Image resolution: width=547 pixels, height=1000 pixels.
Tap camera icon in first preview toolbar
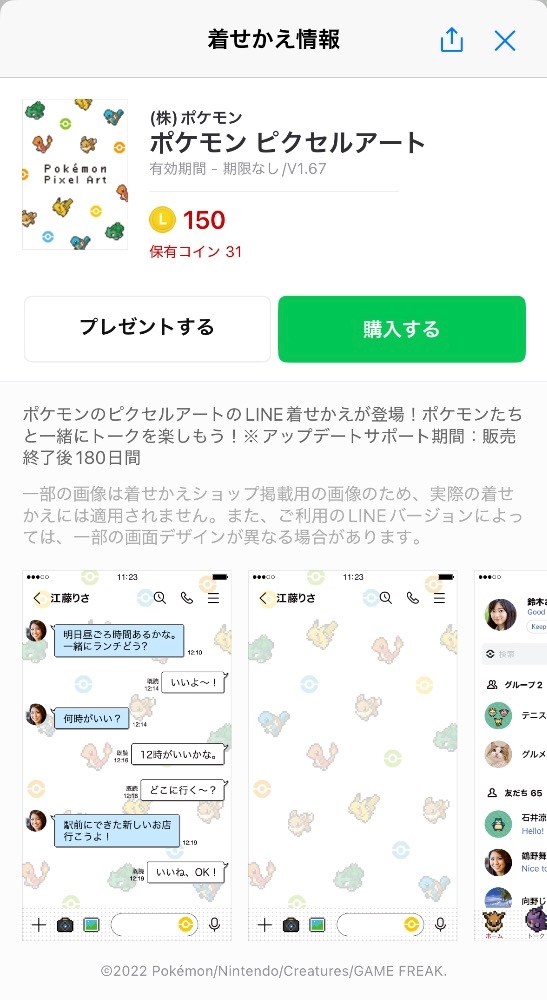[x=65, y=924]
